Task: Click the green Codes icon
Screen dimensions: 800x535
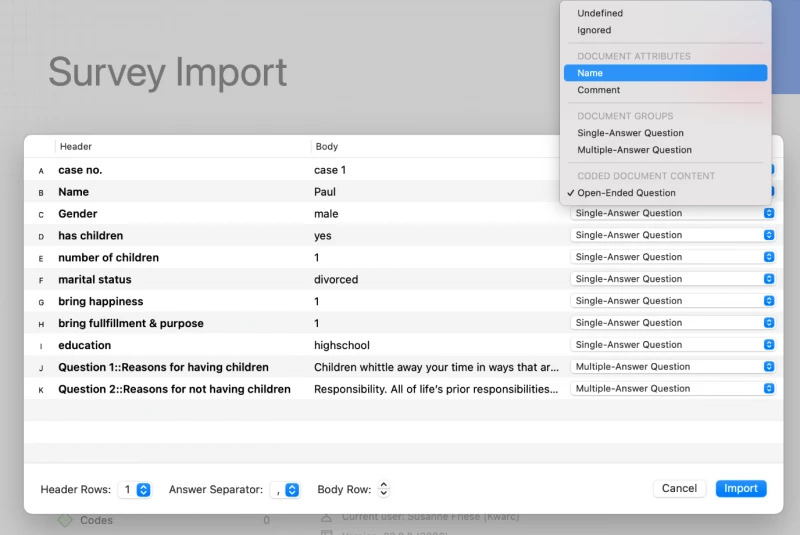Action: coord(65,521)
